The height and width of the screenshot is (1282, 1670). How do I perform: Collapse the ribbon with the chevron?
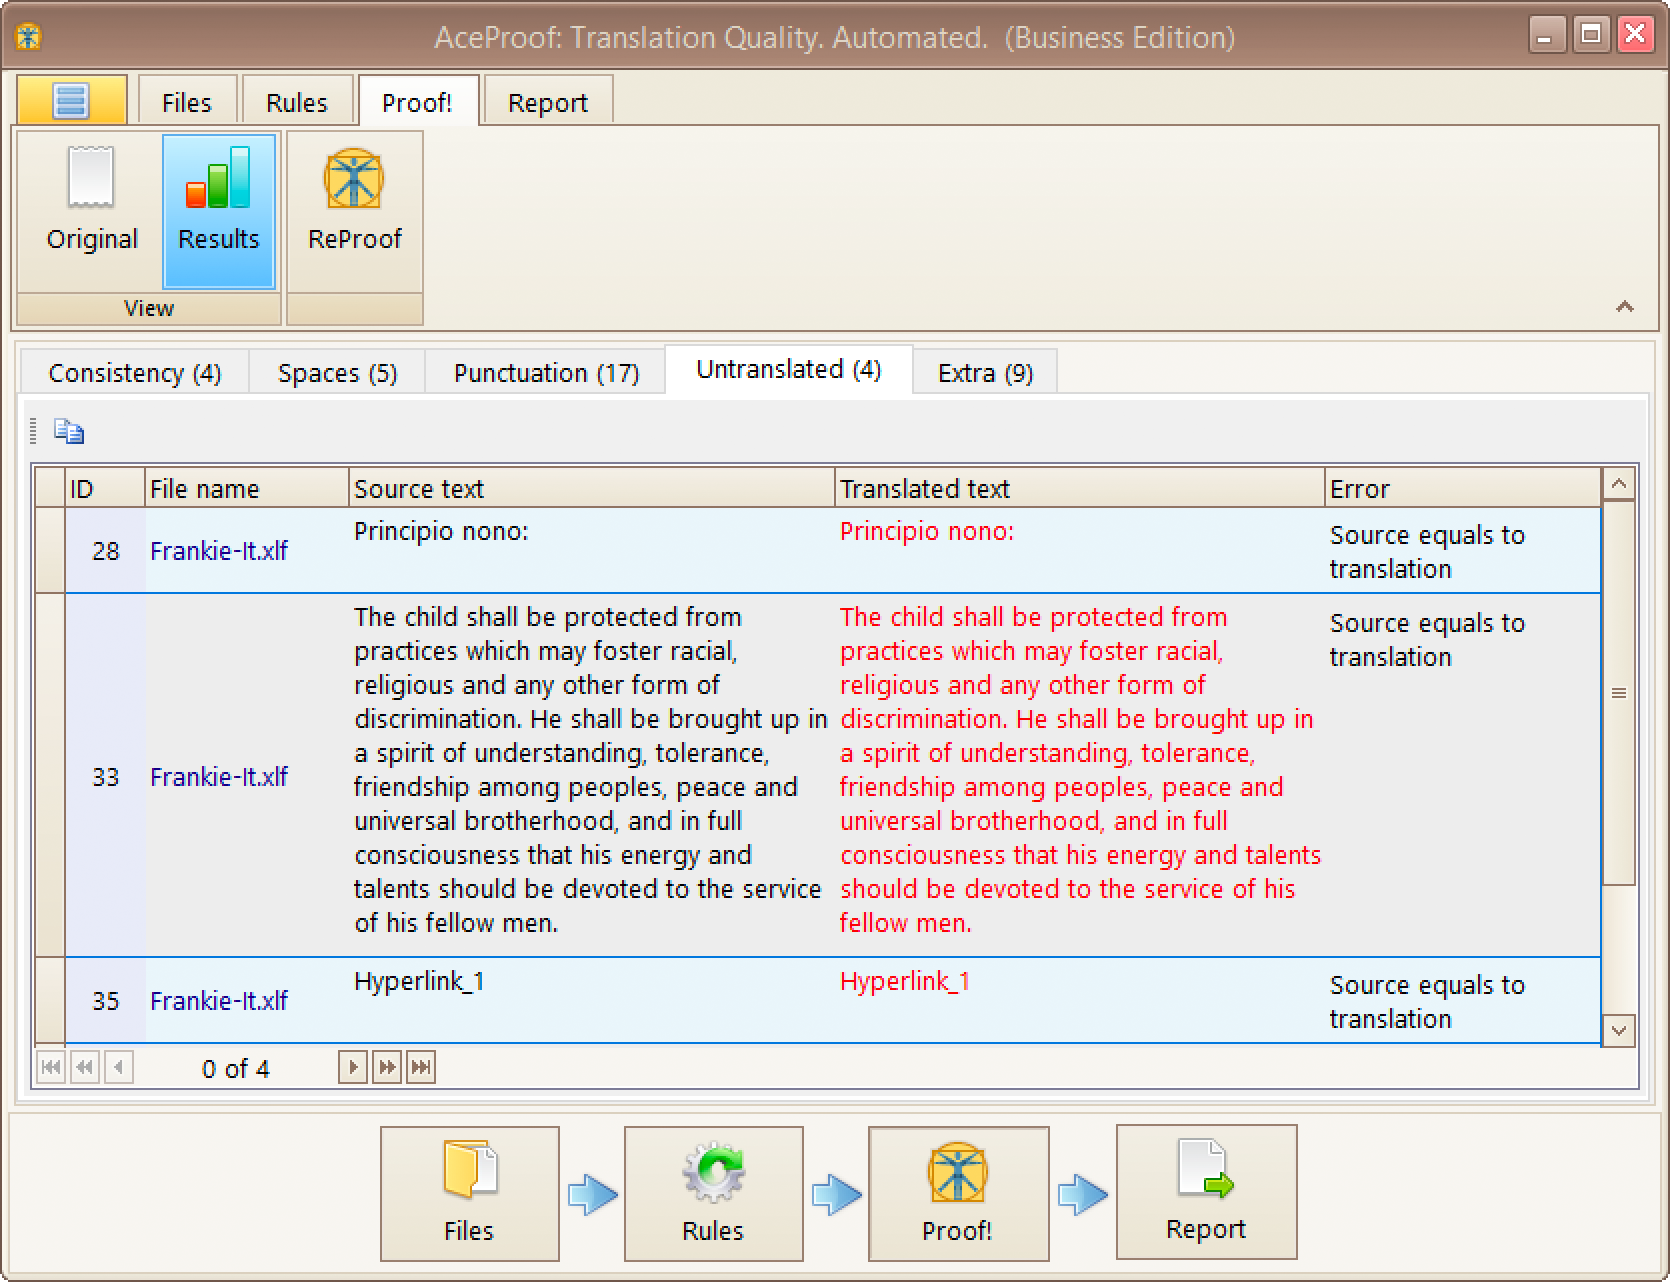[x=1625, y=306]
